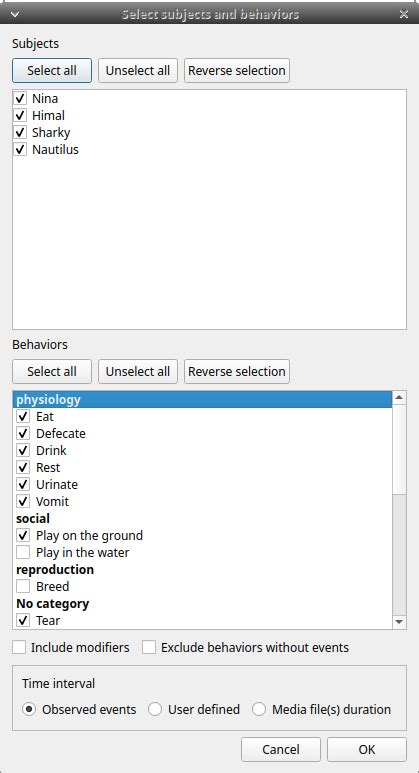Select the reproduction category header
This screenshot has width=419, height=773.
click(x=202, y=569)
